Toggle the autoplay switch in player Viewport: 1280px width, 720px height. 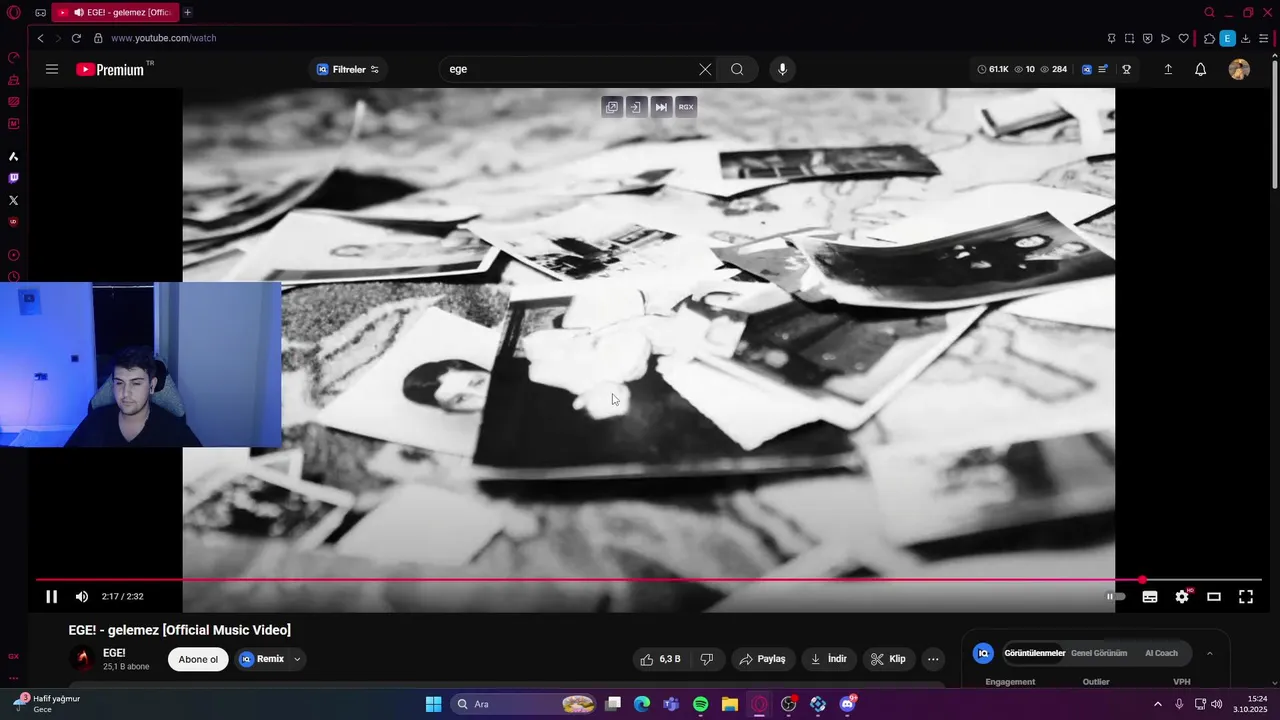click(x=1115, y=597)
